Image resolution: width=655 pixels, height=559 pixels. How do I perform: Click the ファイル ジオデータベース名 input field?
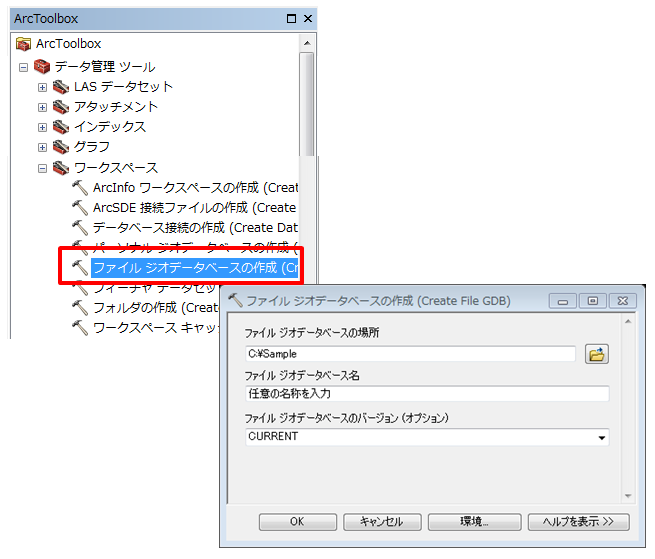[x=427, y=394]
